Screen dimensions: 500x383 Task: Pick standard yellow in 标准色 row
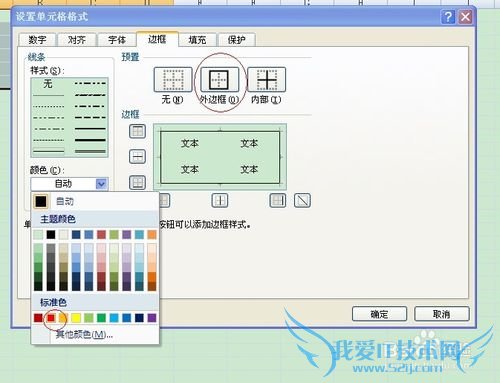pos(76,318)
